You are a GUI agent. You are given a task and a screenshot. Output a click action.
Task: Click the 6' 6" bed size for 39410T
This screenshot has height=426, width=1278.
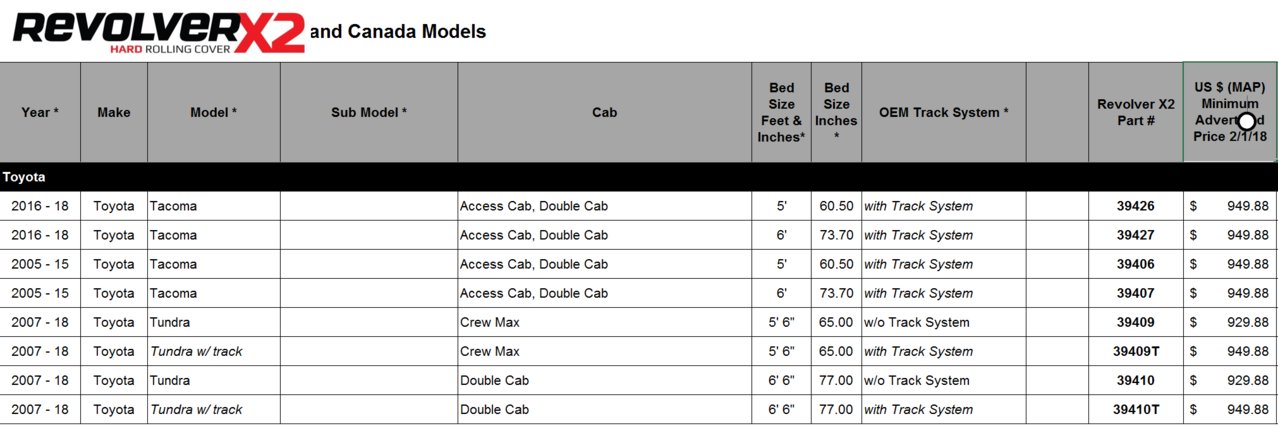point(781,409)
